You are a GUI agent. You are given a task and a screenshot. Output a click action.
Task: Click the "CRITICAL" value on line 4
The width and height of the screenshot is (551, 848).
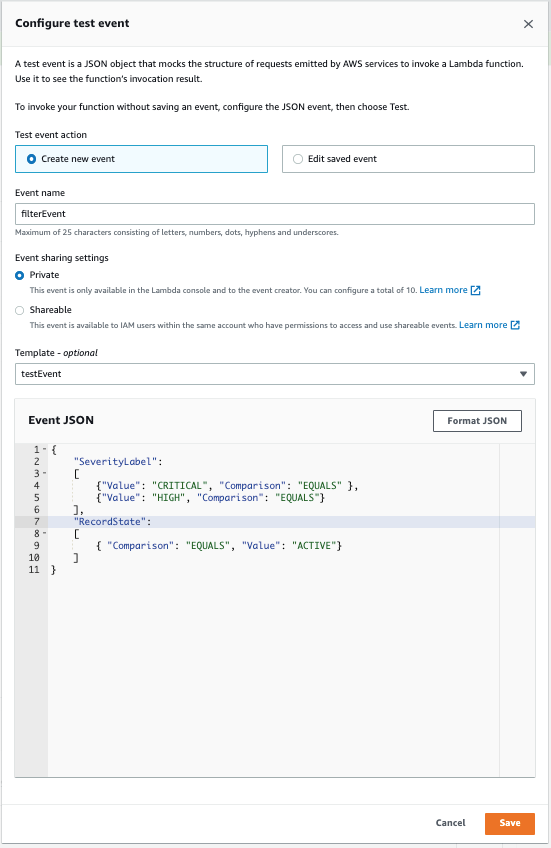[180, 486]
